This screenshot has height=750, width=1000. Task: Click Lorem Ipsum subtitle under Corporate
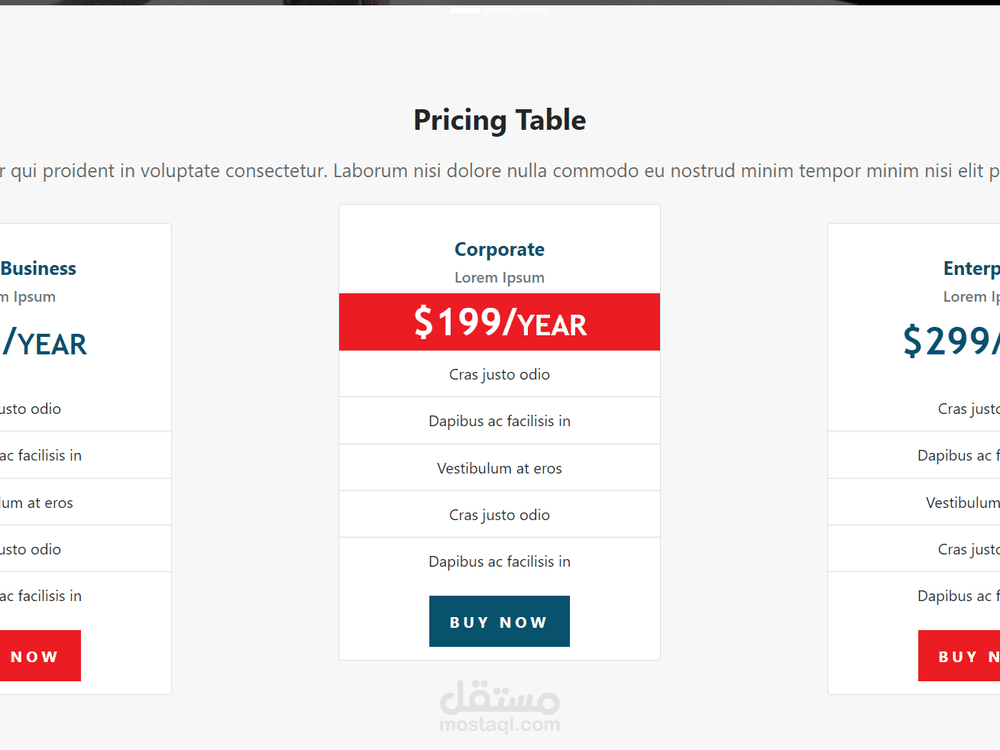tap(499, 278)
